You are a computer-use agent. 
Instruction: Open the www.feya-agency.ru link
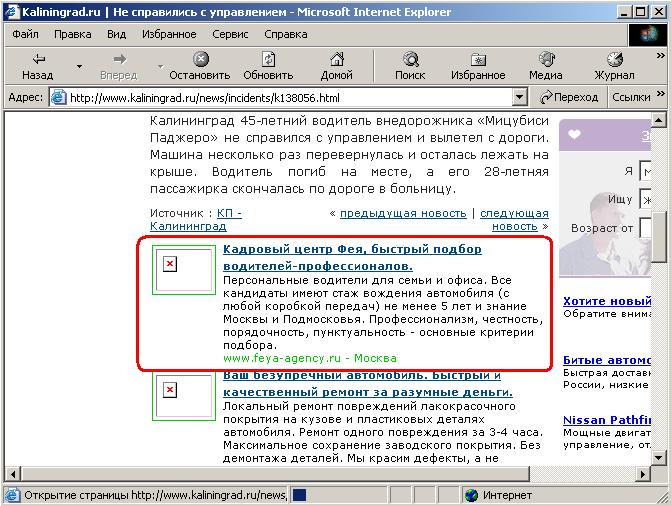[x=281, y=357]
